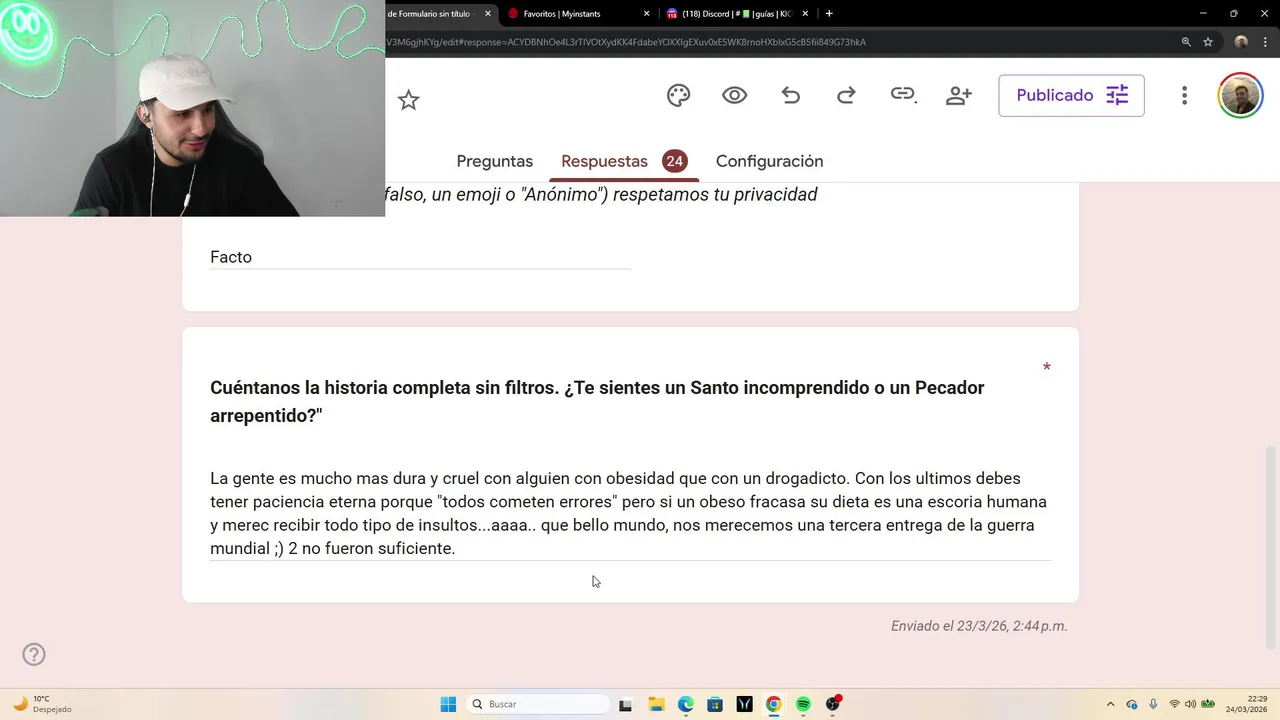Open File Explorer from the taskbar
The image size is (1280, 720).
[656, 704]
